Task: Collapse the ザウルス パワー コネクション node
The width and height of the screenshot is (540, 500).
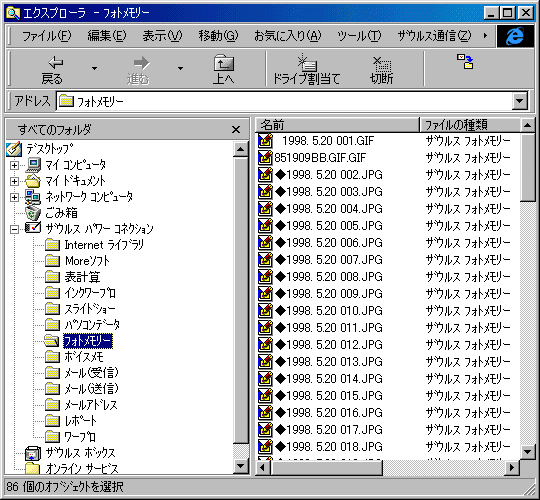Action: 14,229
